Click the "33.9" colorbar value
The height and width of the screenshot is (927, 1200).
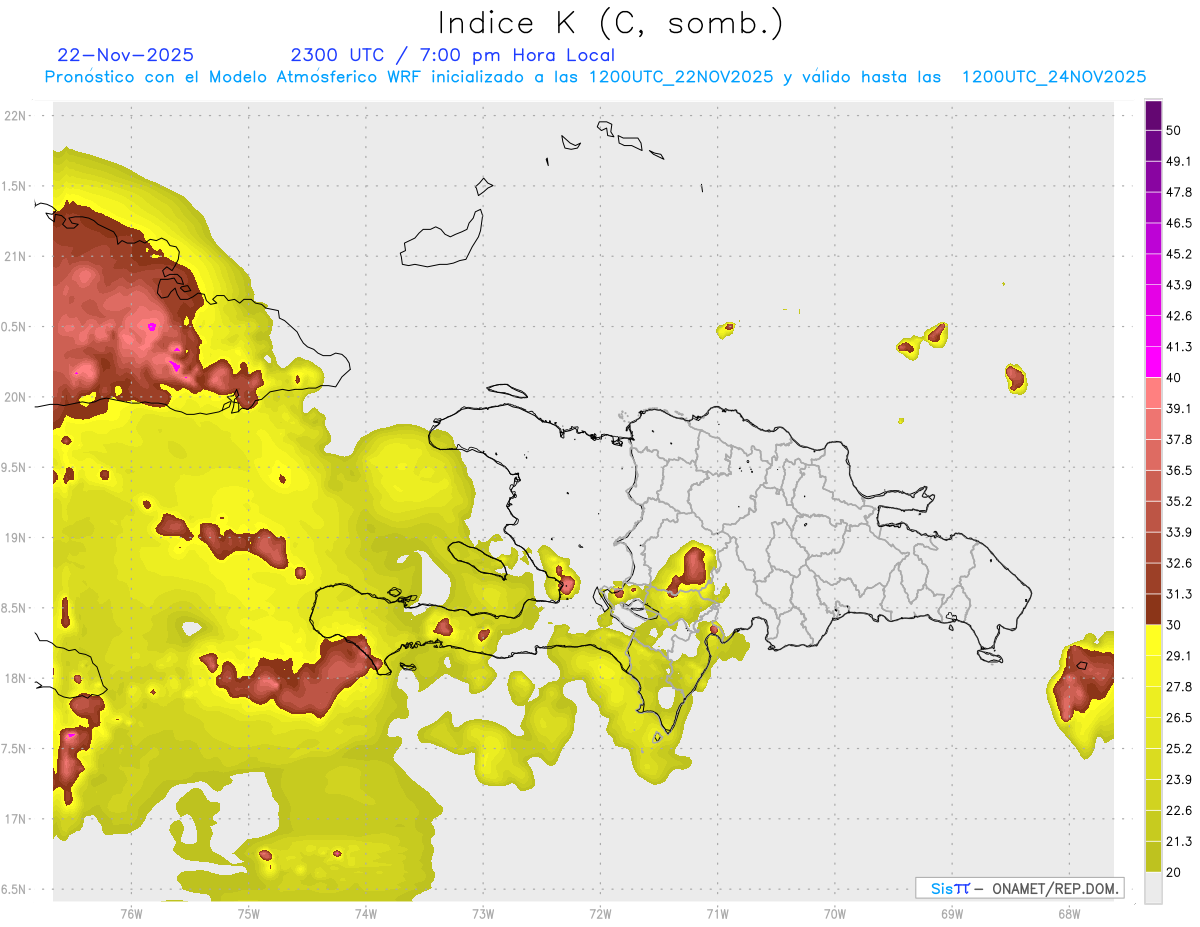tap(1179, 532)
